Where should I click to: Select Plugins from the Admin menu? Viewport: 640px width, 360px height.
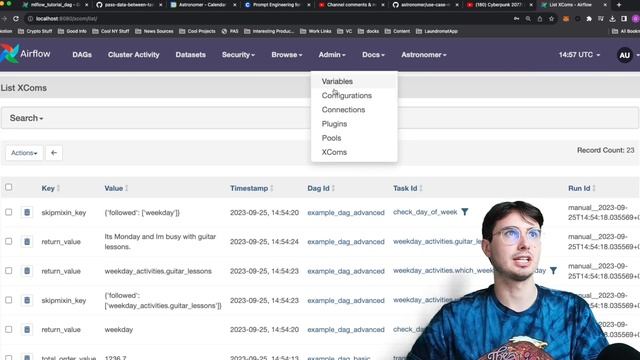[354, 124]
